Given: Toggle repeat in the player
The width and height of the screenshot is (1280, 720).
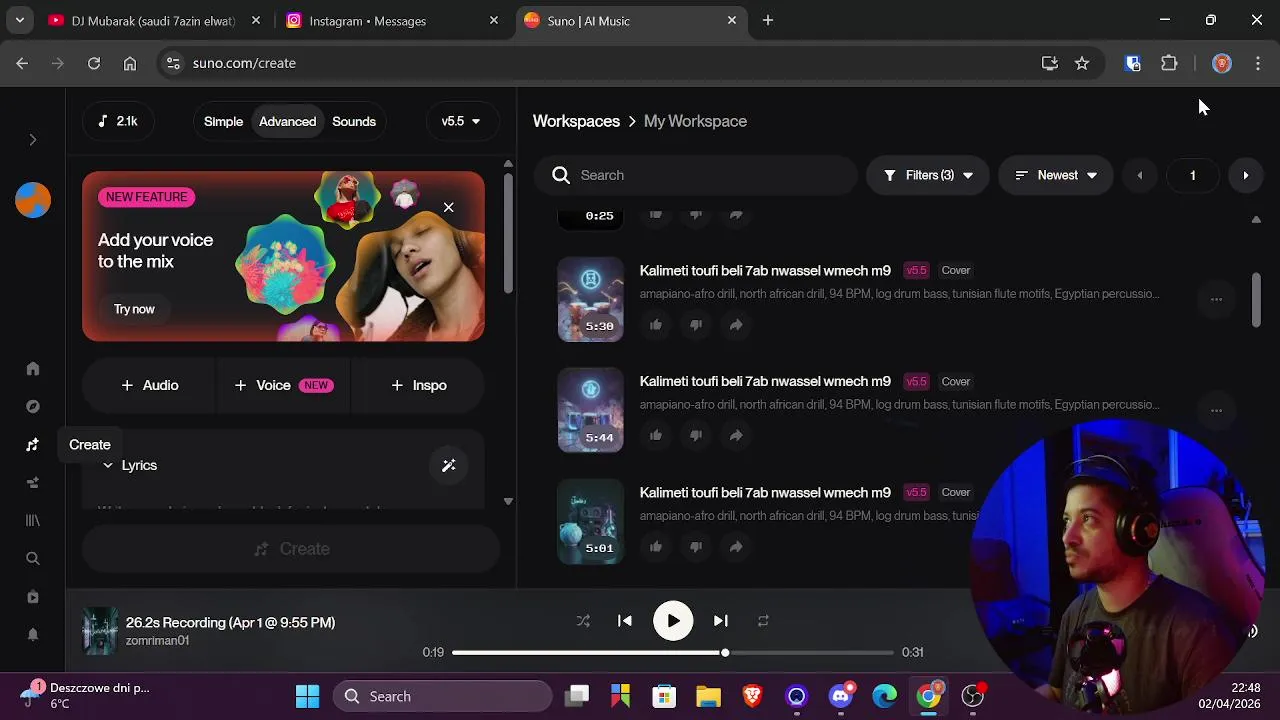Looking at the screenshot, I should 763,621.
